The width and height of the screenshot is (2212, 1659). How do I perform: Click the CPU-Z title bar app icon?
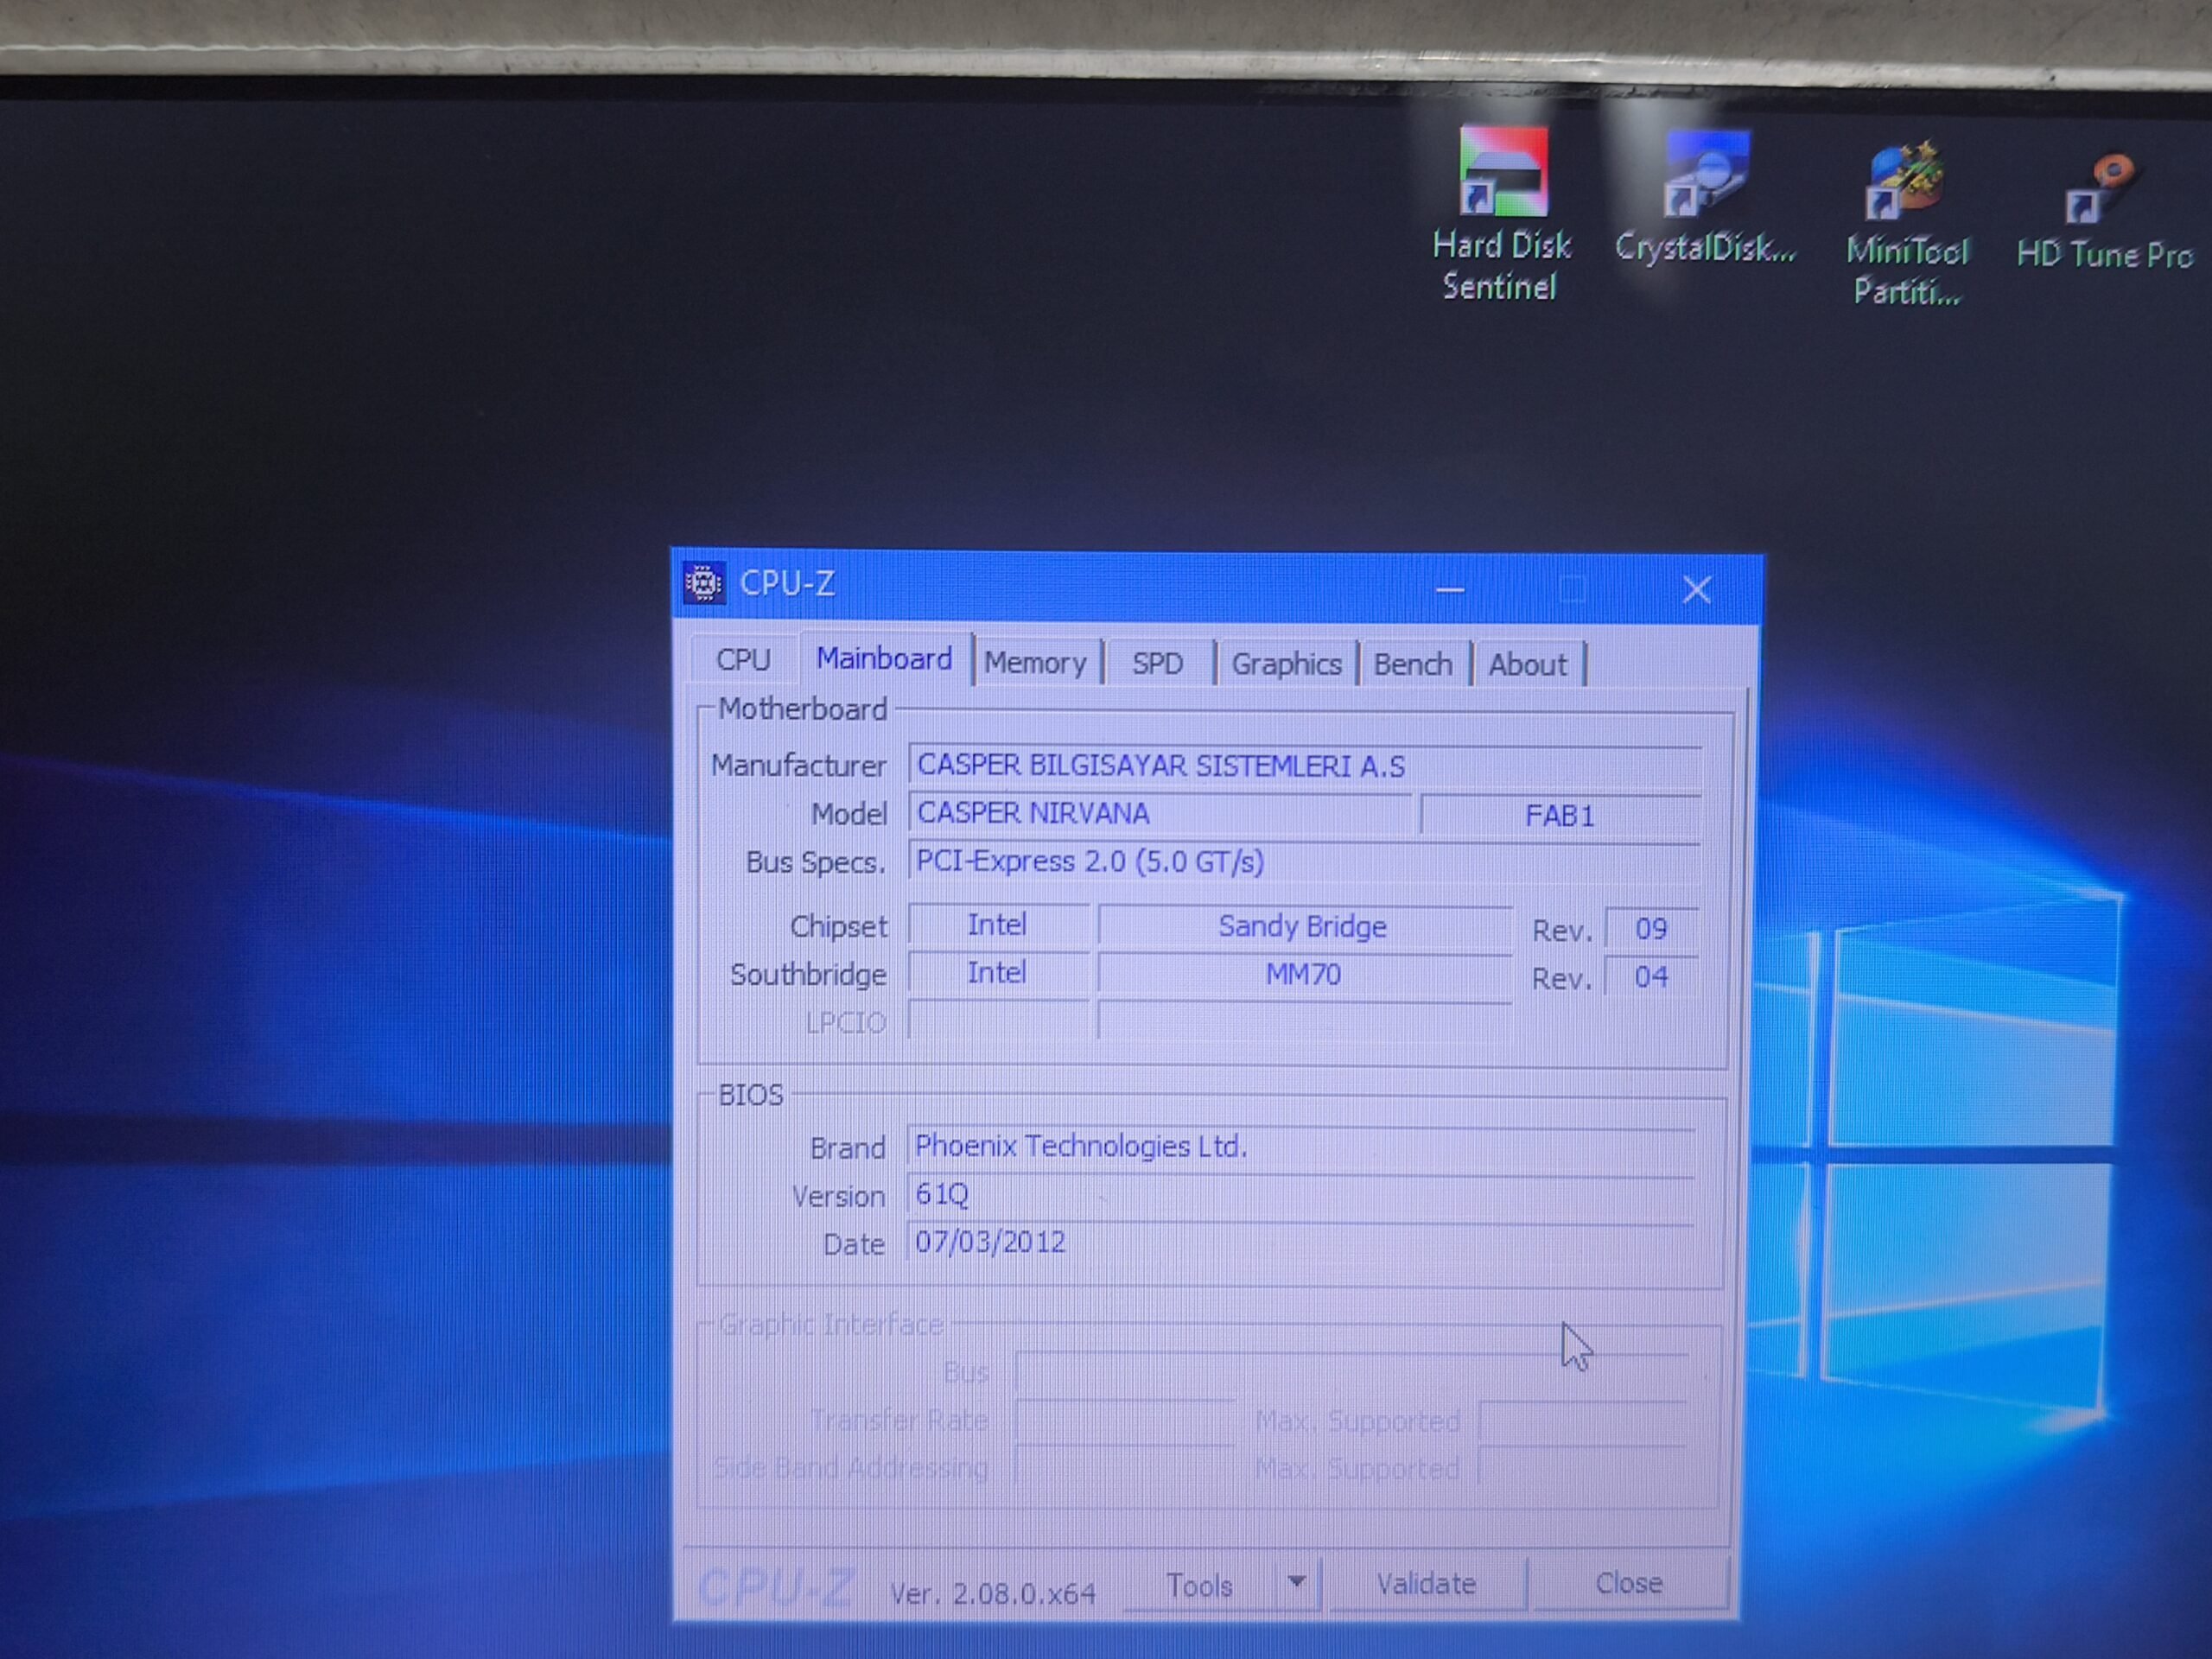pyautogui.click(x=703, y=582)
